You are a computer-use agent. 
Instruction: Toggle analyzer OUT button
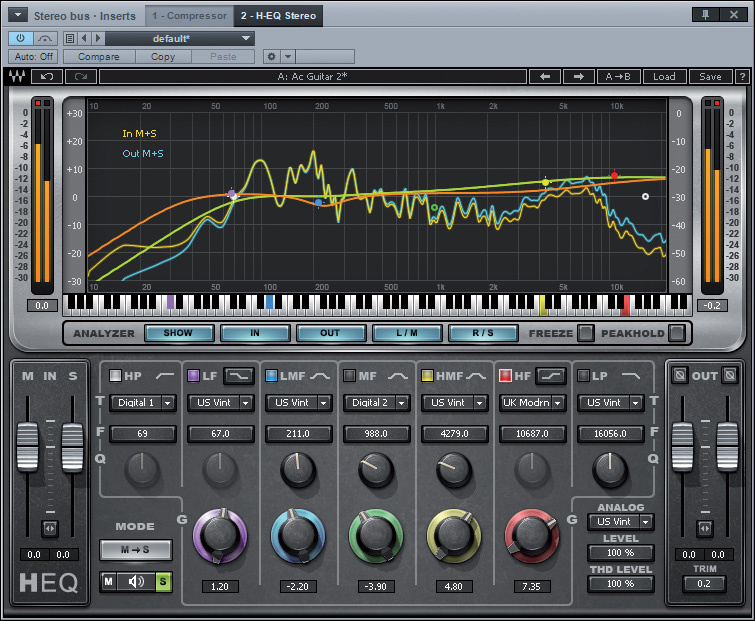pyautogui.click(x=330, y=333)
